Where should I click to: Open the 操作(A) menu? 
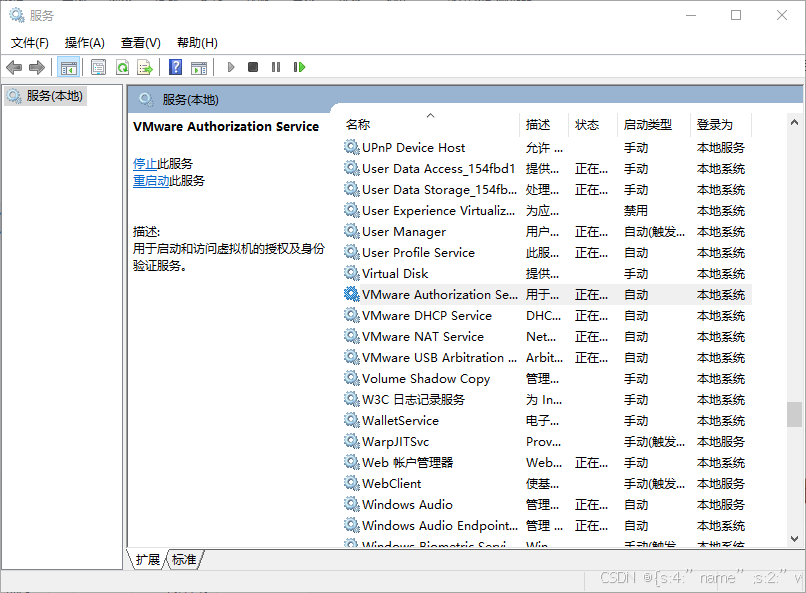(x=85, y=43)
